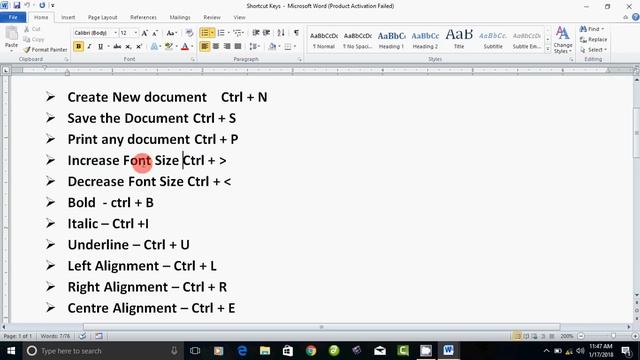Toggle Justify alignment button
The width and height of the screenshot is (640, 360).
238,47
